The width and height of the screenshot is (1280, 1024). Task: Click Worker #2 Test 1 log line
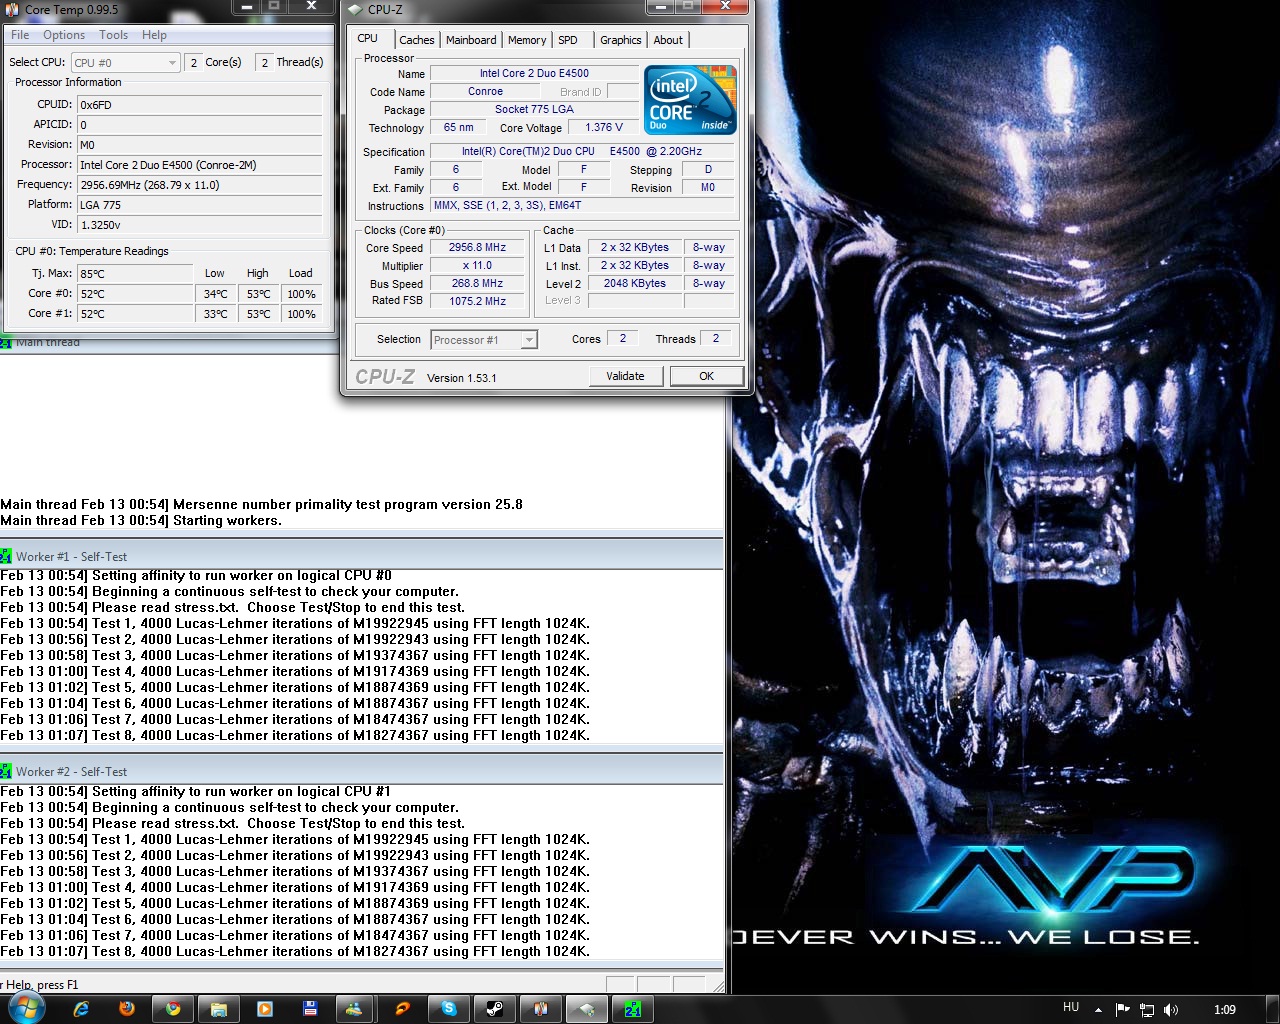point(295,839)
